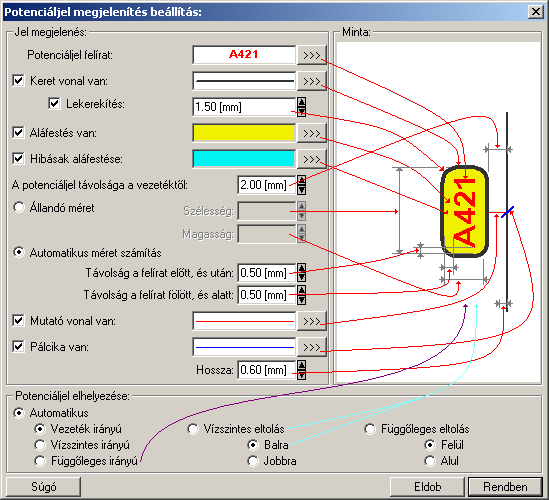Open >>> button for Mutató vonal
Screen dimensions: 549x500
point(312,321)
